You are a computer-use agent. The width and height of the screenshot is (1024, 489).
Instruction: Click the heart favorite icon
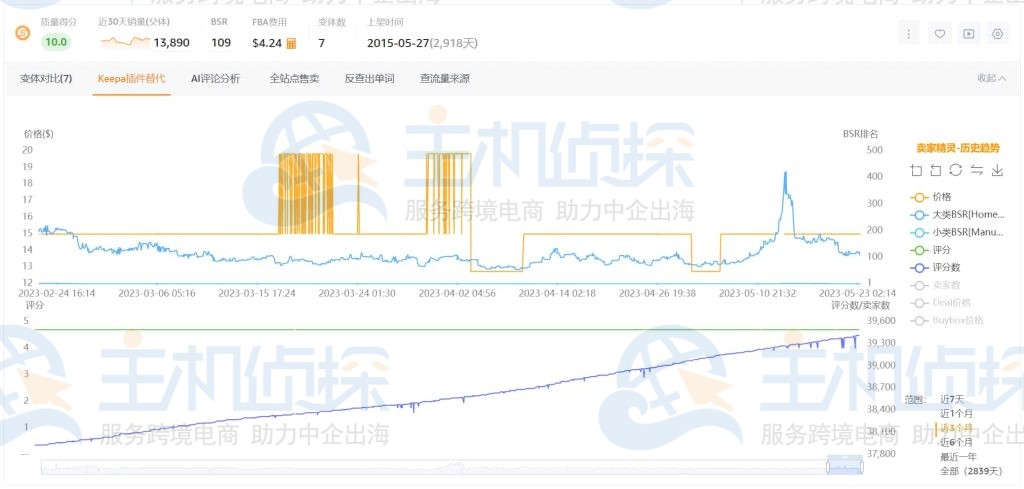939,34
